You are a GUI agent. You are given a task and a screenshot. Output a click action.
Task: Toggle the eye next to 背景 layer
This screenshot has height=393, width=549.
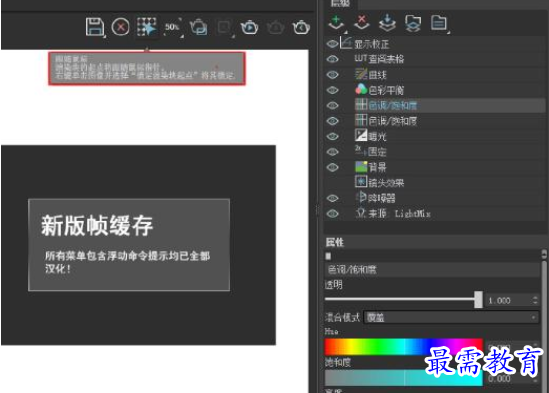pyautogui.click(x=332, y=167)
